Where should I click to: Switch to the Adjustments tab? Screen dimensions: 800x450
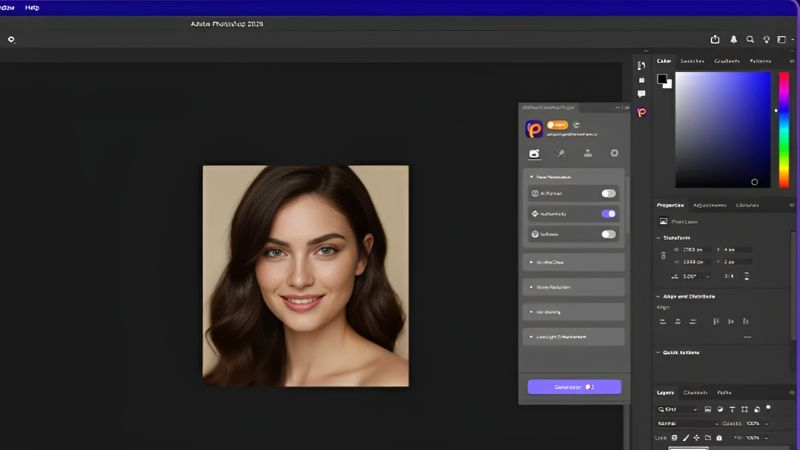click(710, 205)
